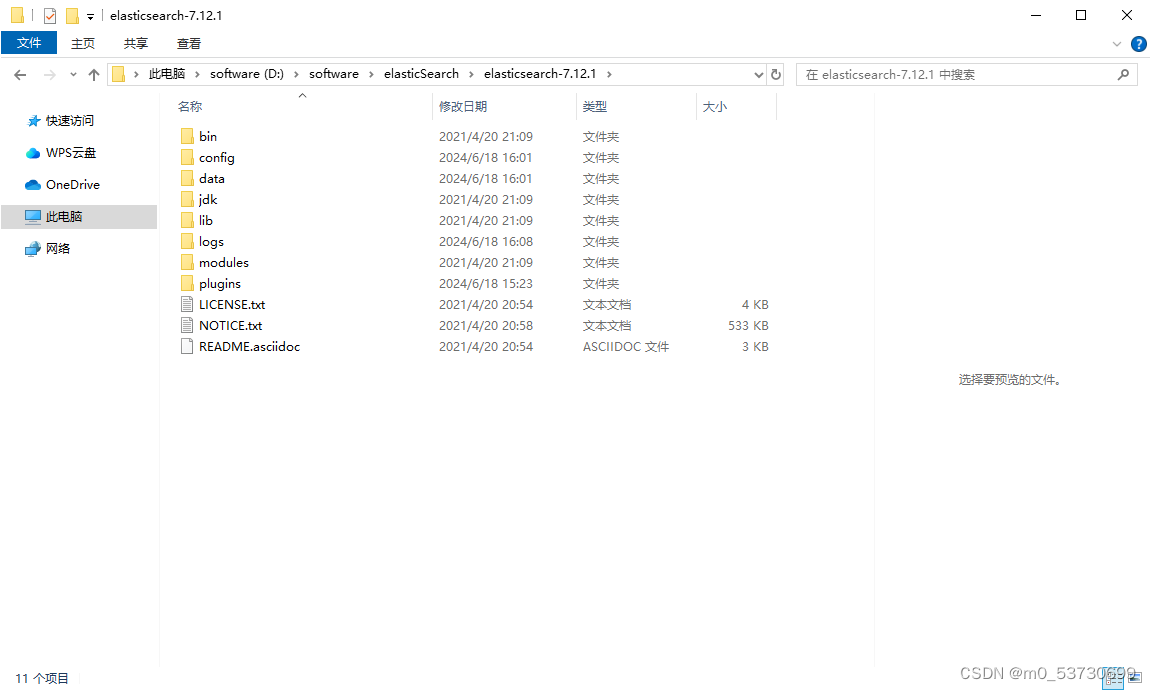
Task: Select the NOTICE.txt file icon
Action: point(187,325)
